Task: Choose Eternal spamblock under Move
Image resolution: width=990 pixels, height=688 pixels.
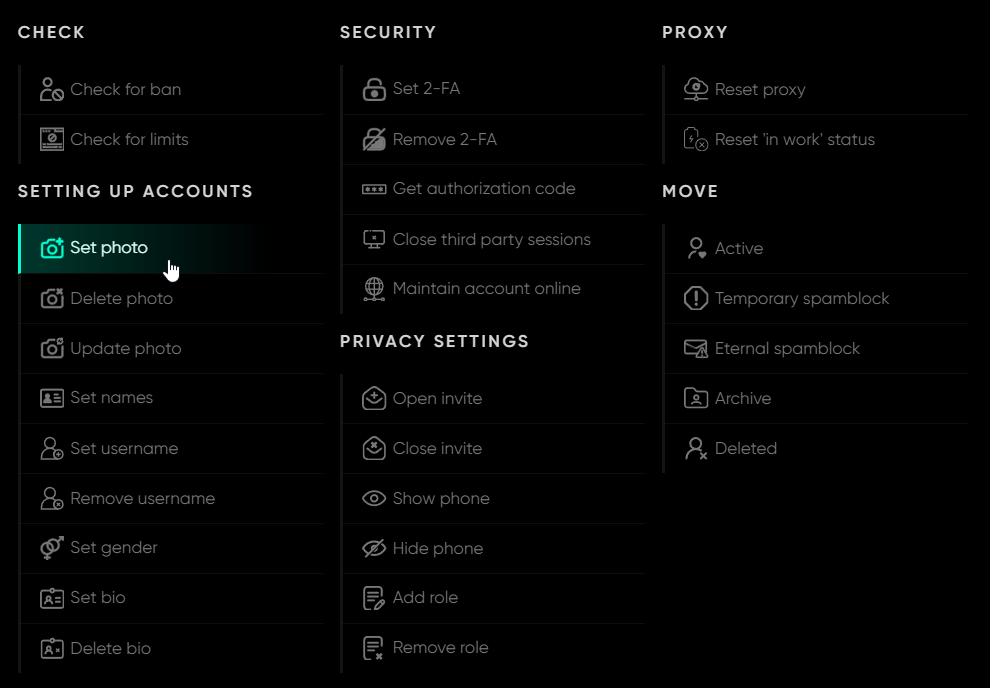Action: 787,348
